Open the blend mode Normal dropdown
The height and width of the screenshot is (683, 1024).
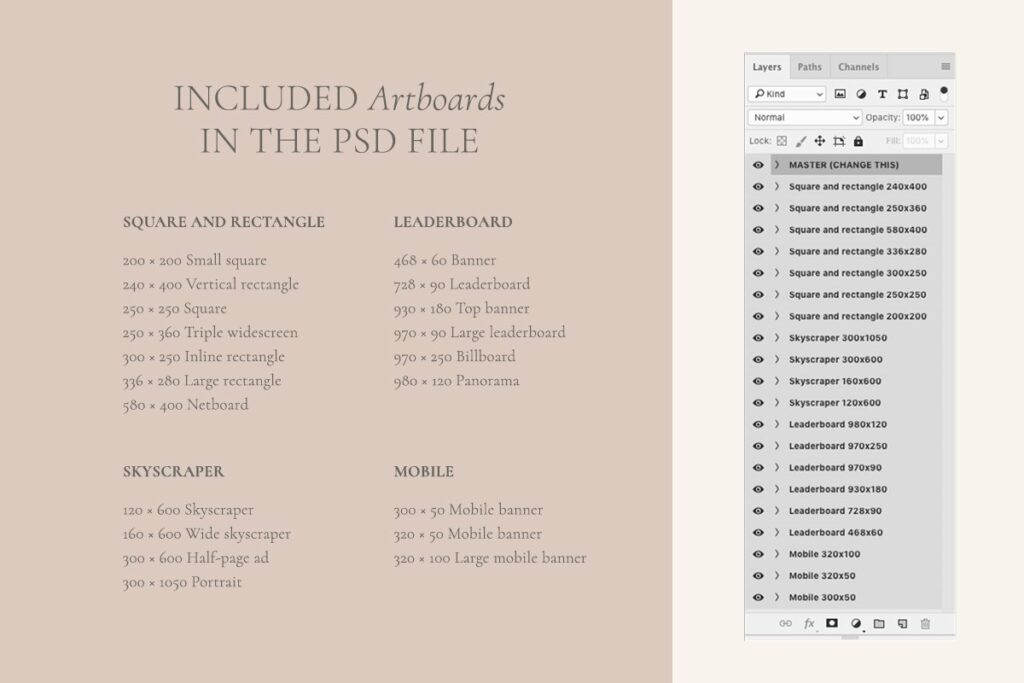805,117
